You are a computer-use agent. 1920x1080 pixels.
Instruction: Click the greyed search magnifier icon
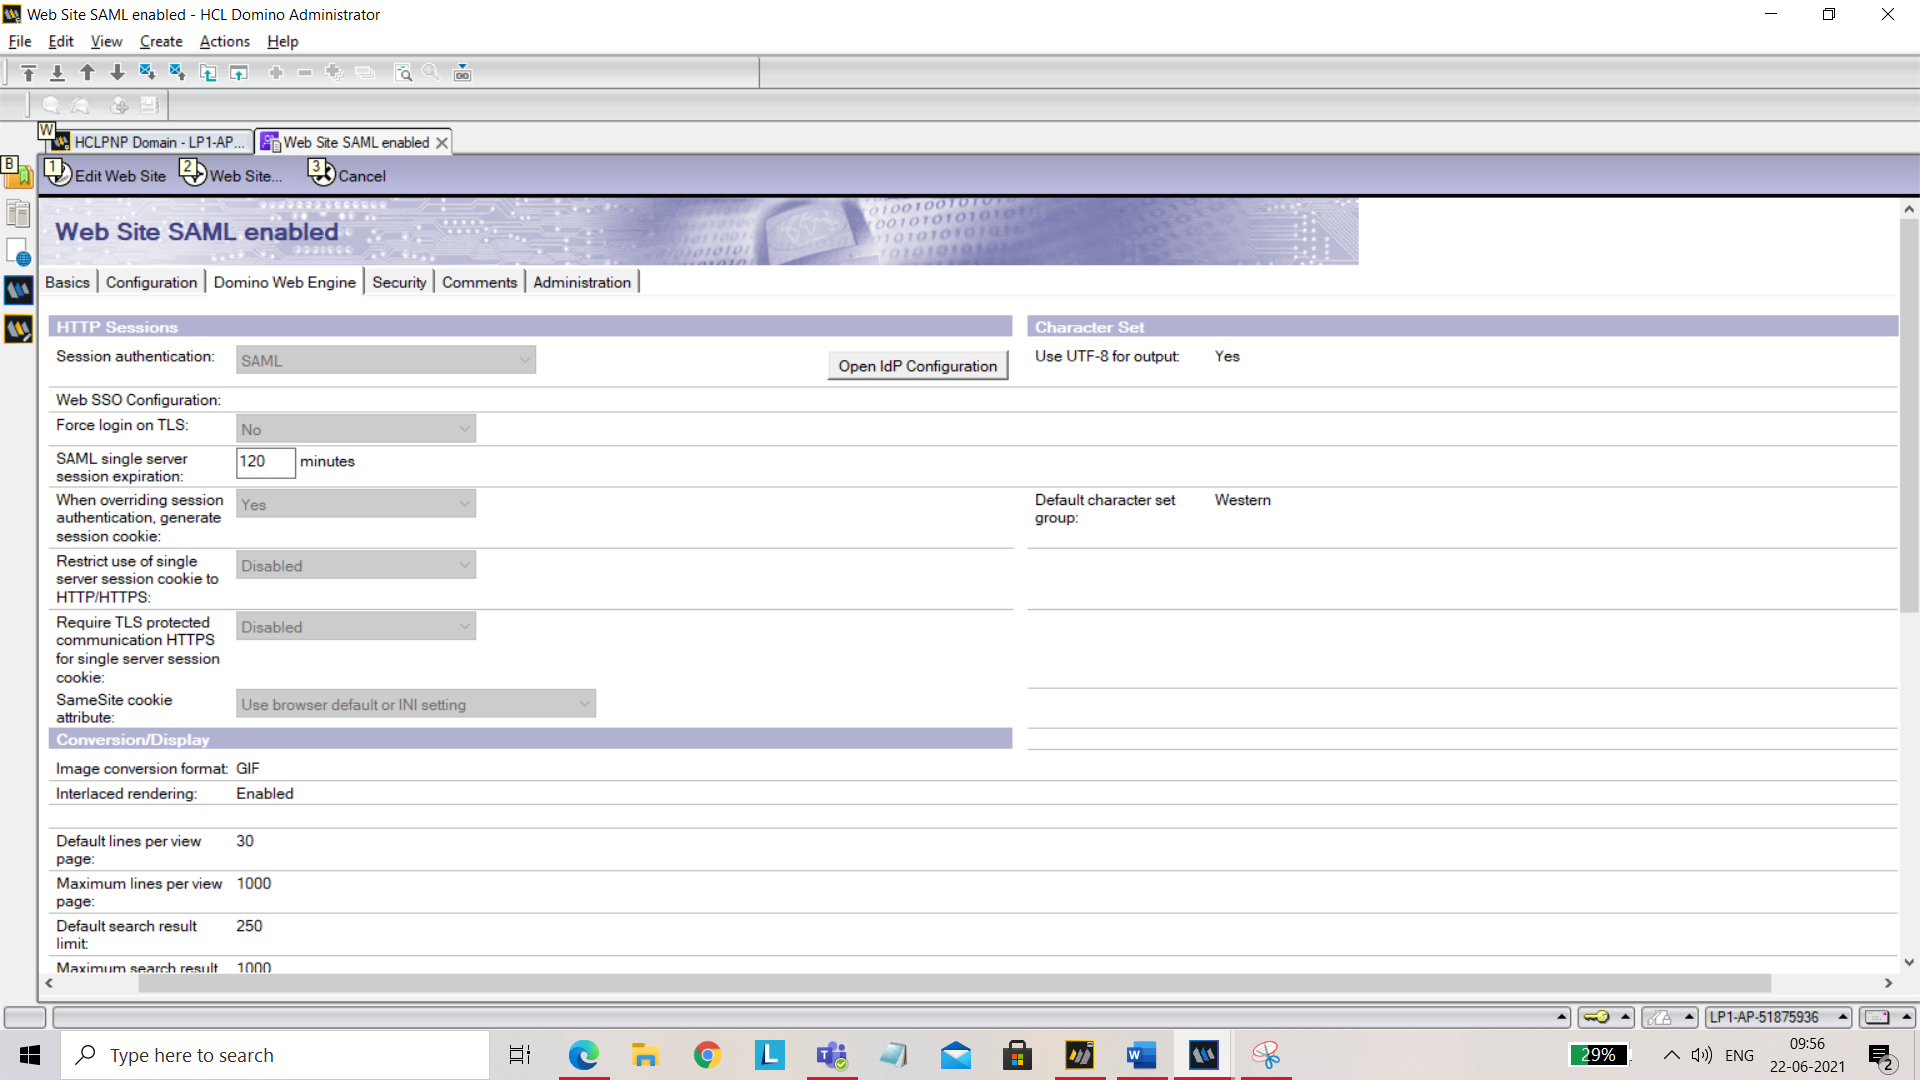click(431, 73)
